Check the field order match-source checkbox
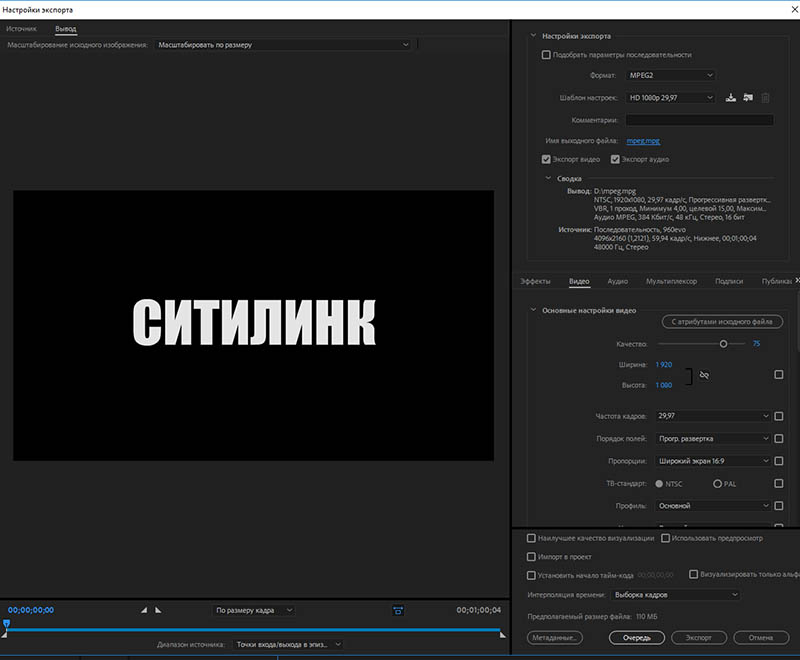Viewport: 800px width, 660px height. 779,439
